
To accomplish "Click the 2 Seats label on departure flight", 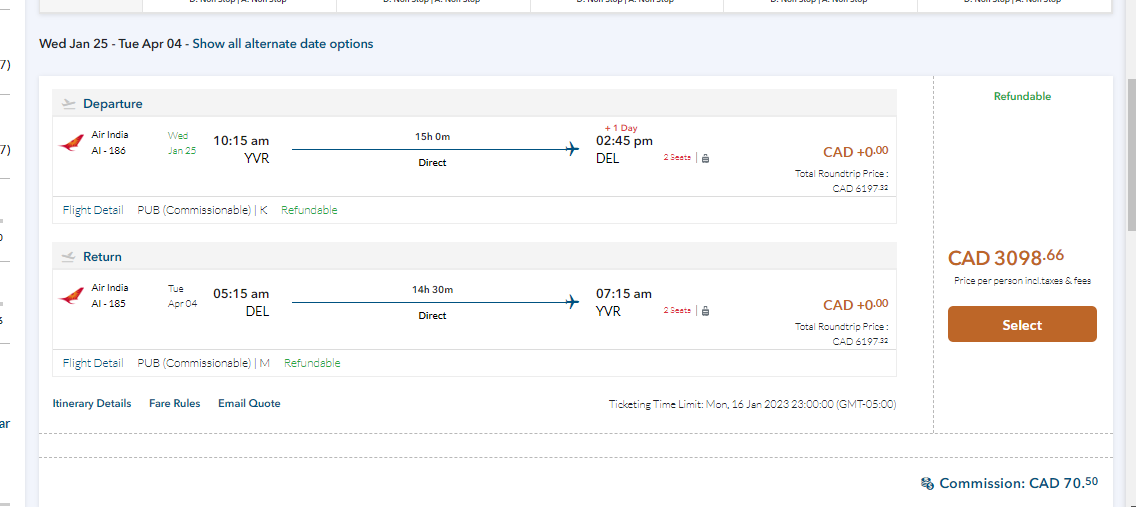I will (x=677, y=158).
